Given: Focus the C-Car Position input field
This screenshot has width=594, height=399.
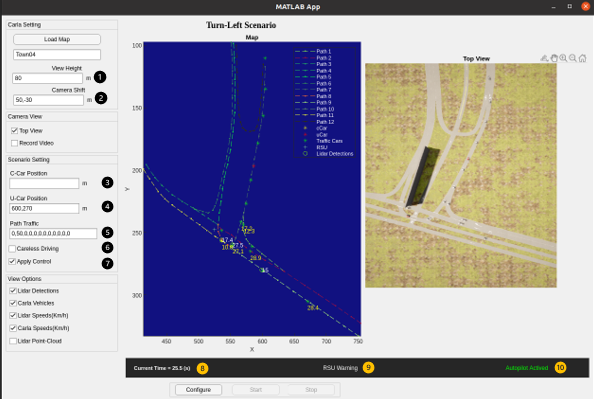Looking at the screenshot, I should (44, 183).
